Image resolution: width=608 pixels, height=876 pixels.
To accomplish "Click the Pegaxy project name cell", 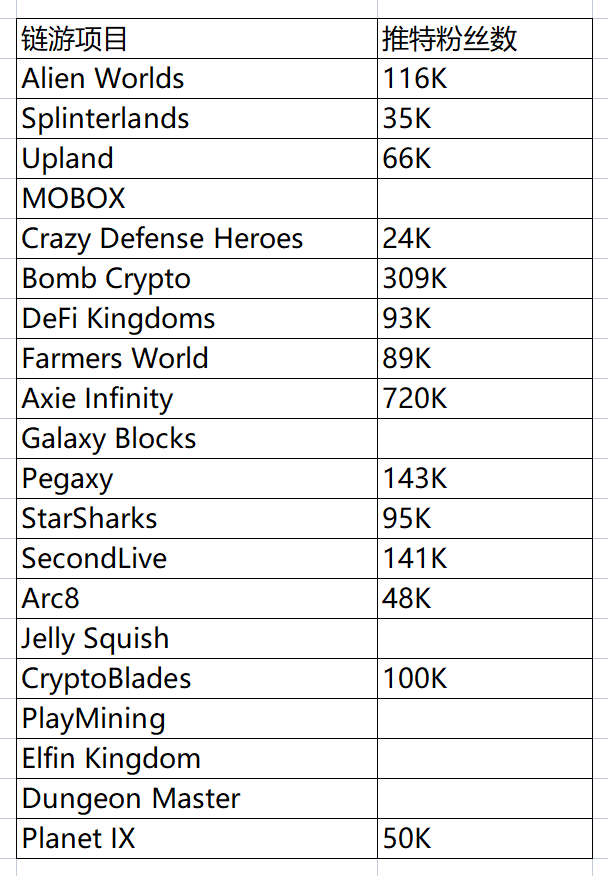I will click(x=197, y=479).
